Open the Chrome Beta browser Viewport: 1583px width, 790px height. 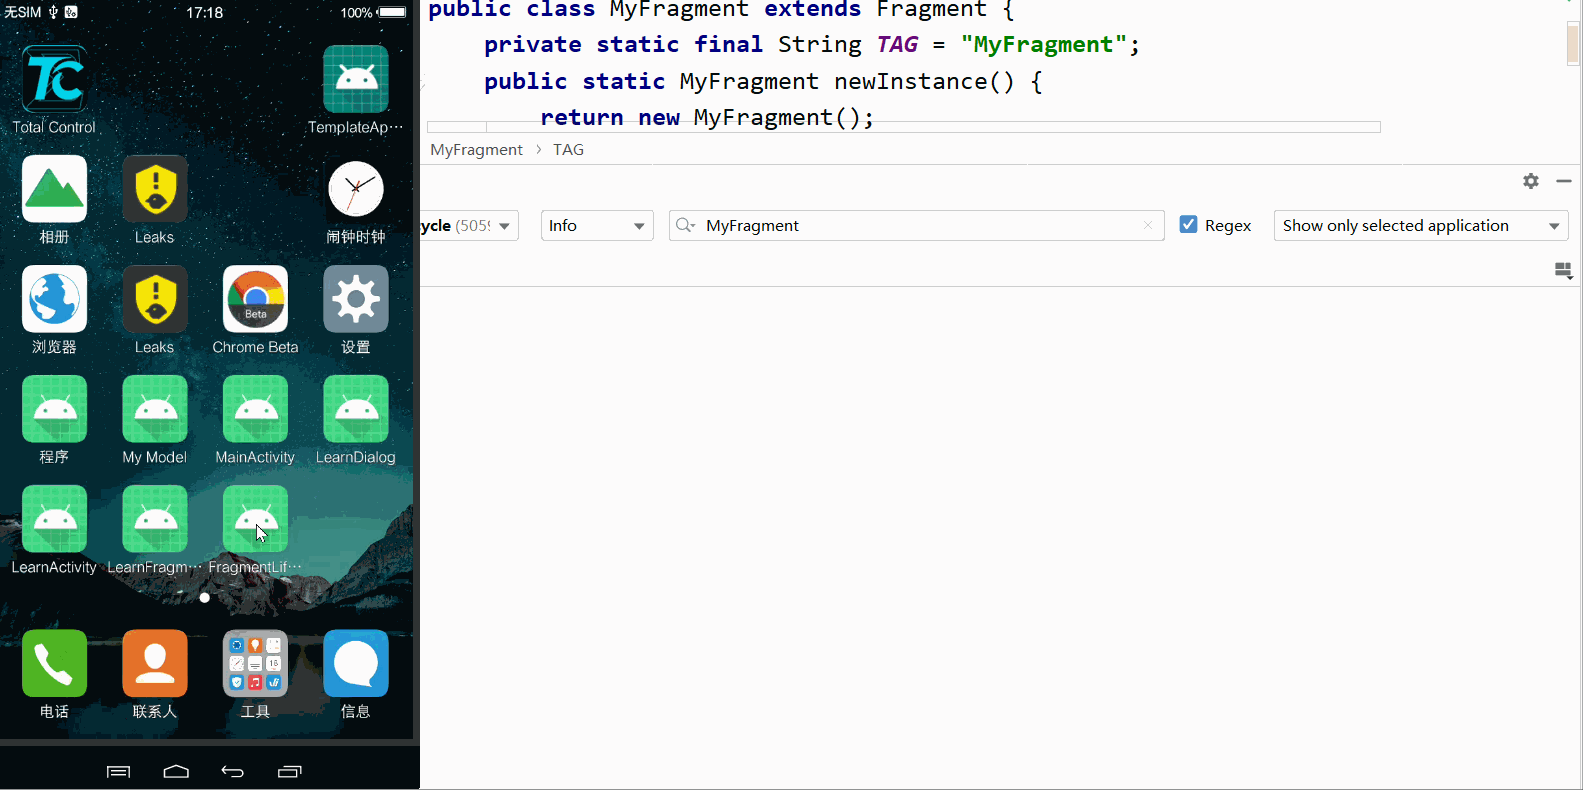[255, 299]
